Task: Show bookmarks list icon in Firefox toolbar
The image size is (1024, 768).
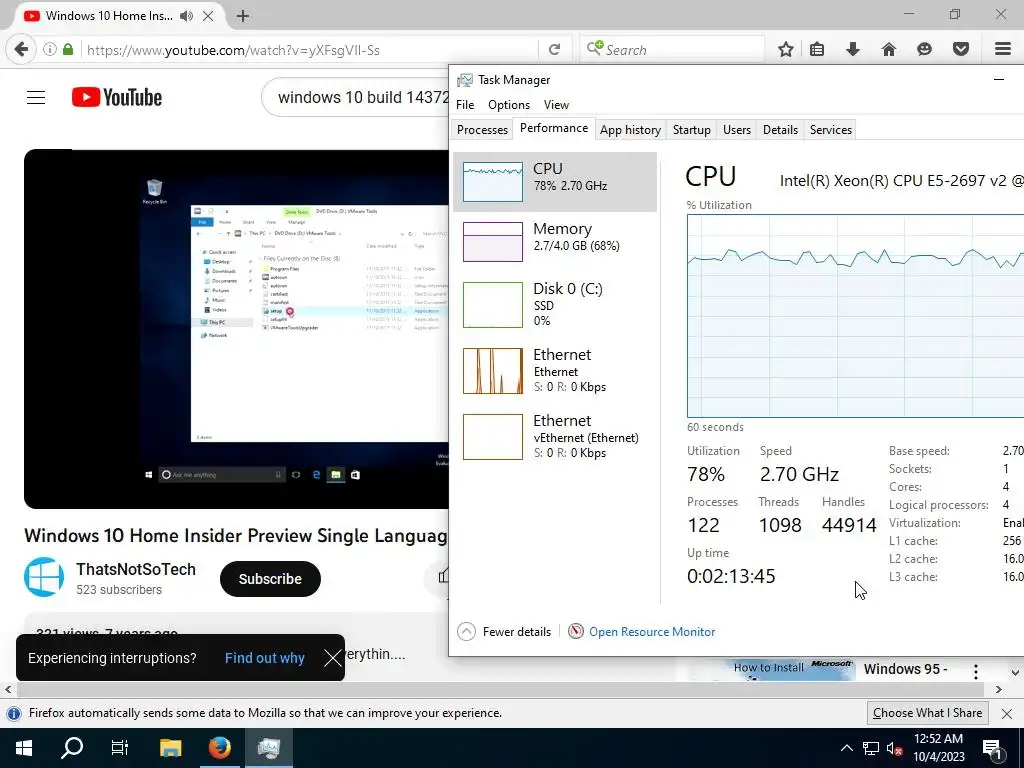Action: pyautogui.click(x=817, y=50)
